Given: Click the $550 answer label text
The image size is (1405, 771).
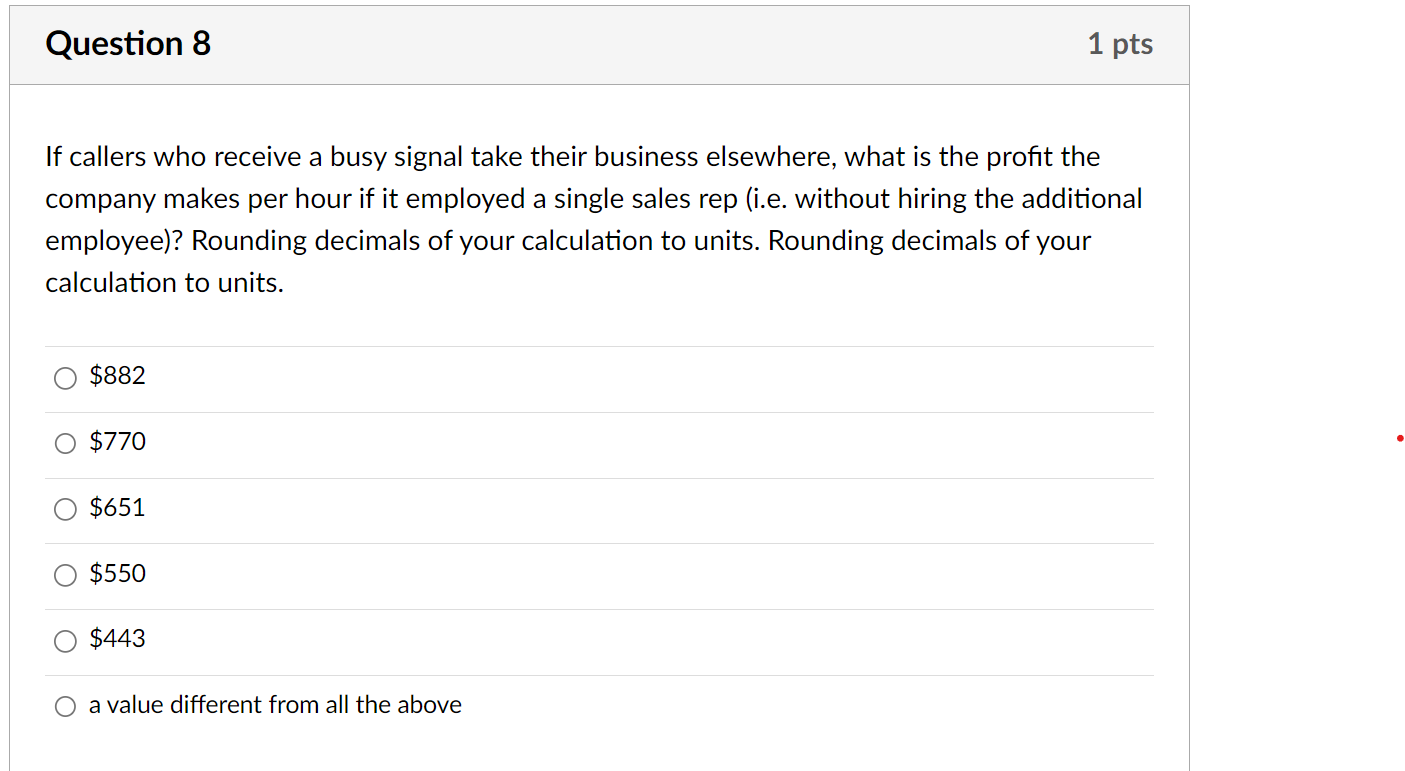Looking at the screenshot, I should 117,574.
